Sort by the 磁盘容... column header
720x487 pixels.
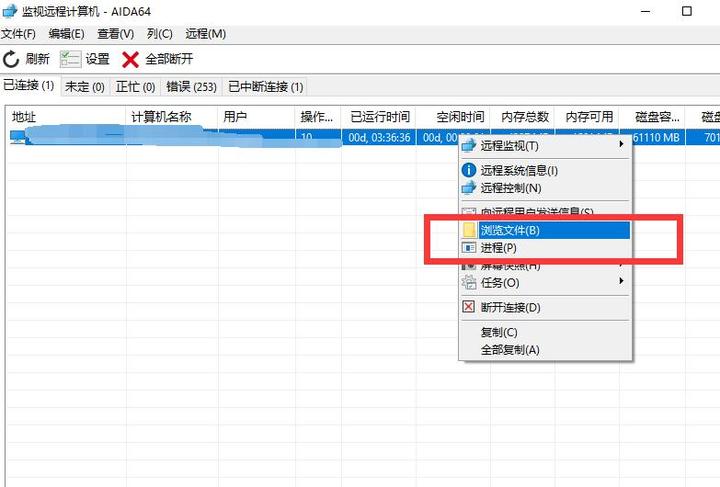(x=652, y=117)
